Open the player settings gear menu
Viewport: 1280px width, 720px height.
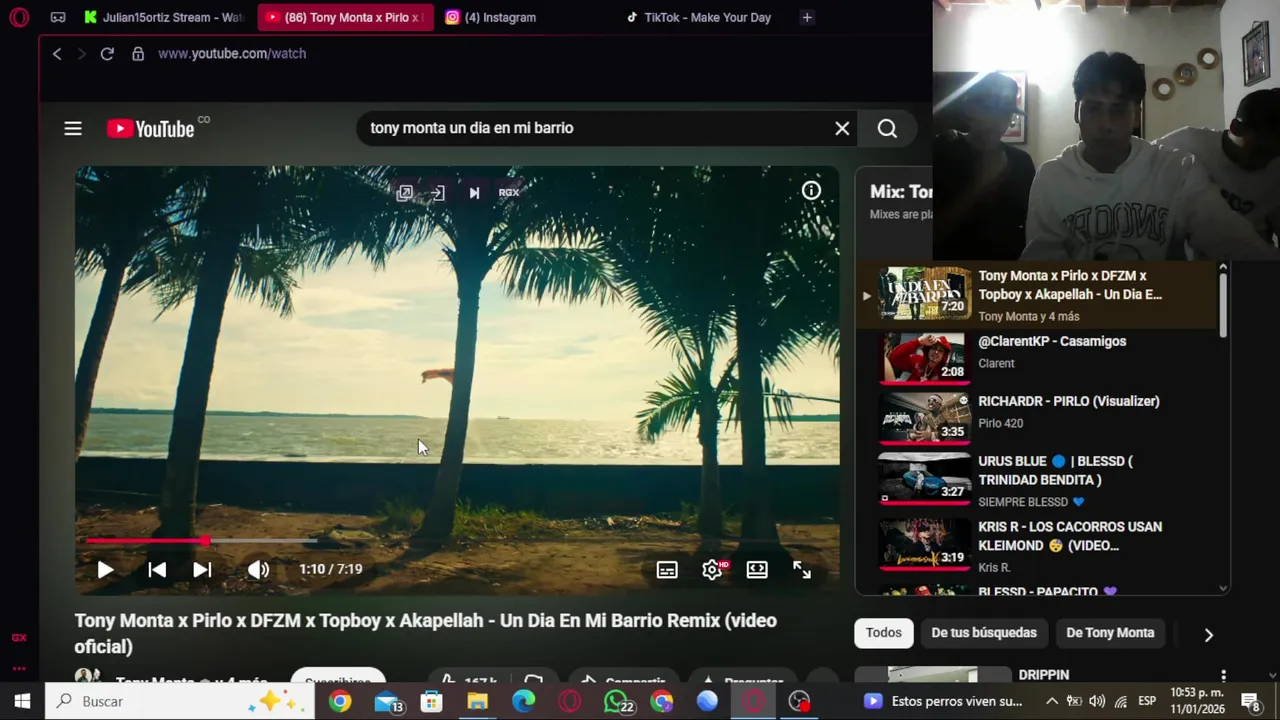tap(712, 570)
